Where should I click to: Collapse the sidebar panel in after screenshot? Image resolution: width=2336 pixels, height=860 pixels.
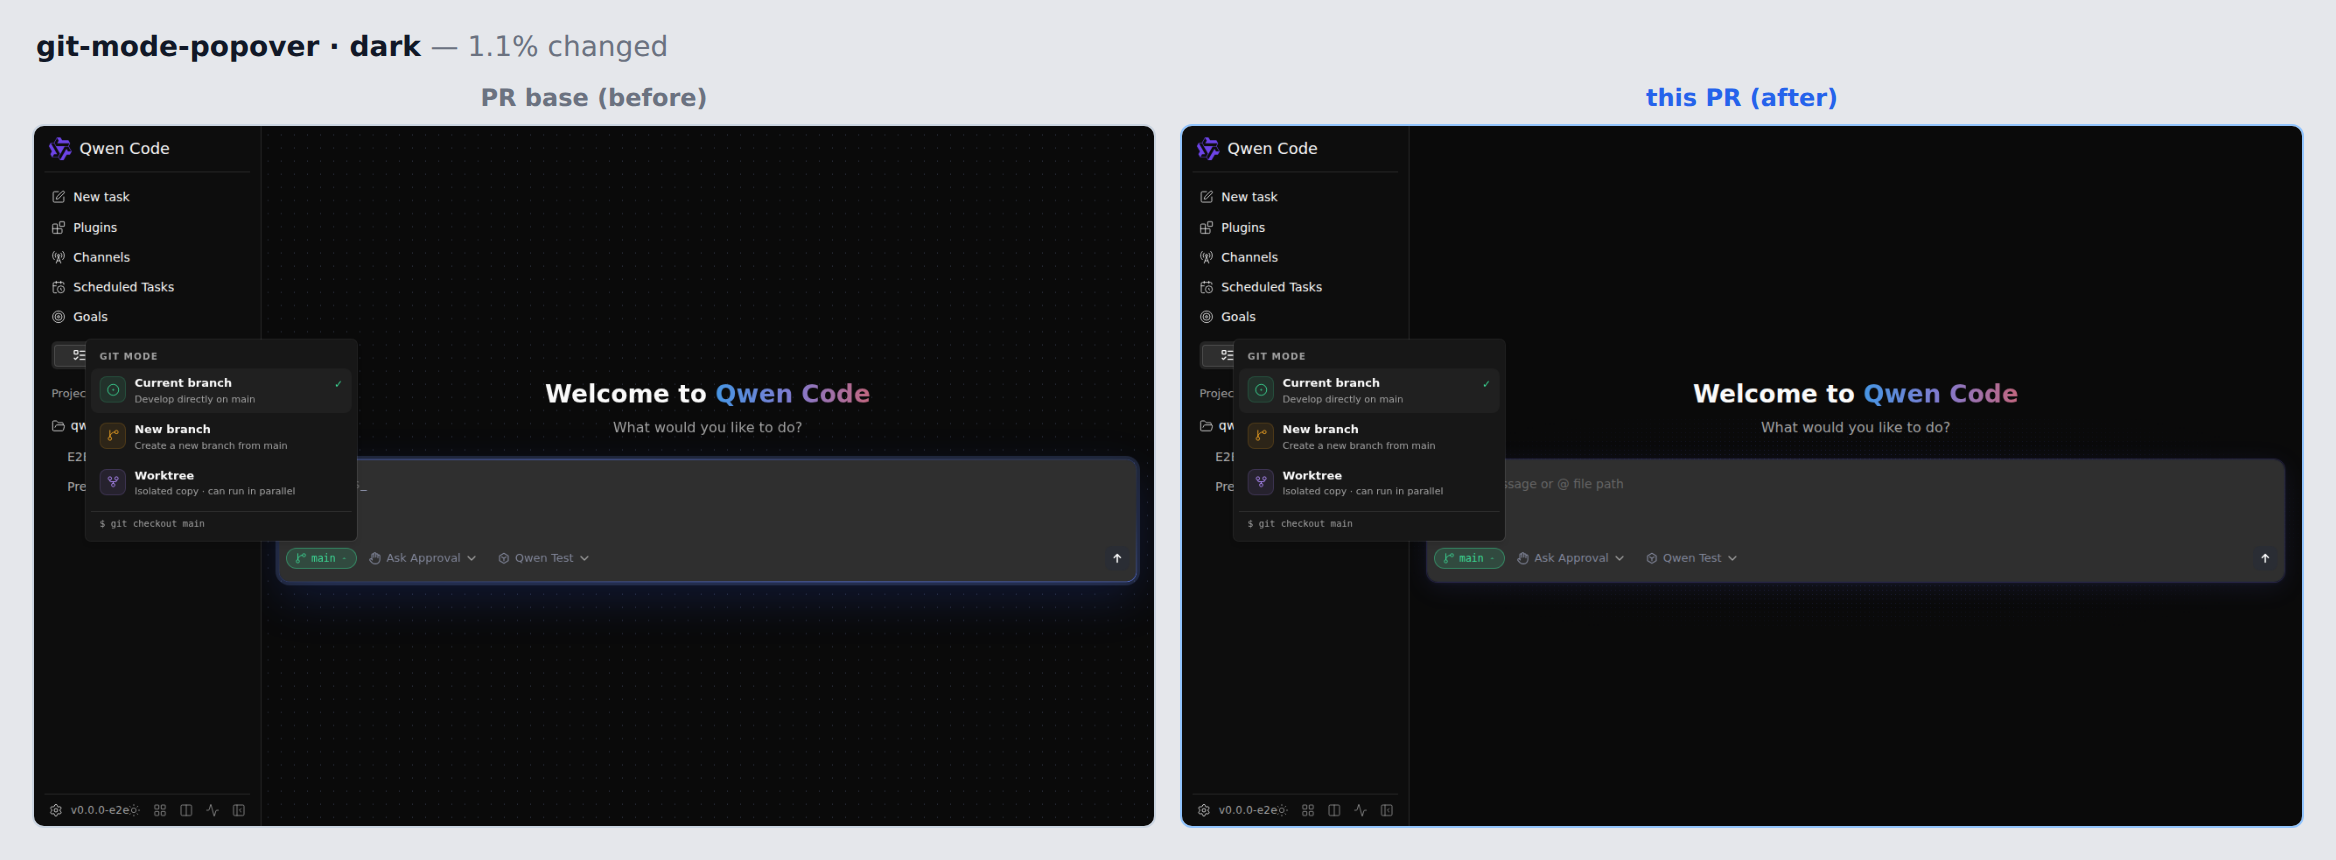(x=1387, y=810)
